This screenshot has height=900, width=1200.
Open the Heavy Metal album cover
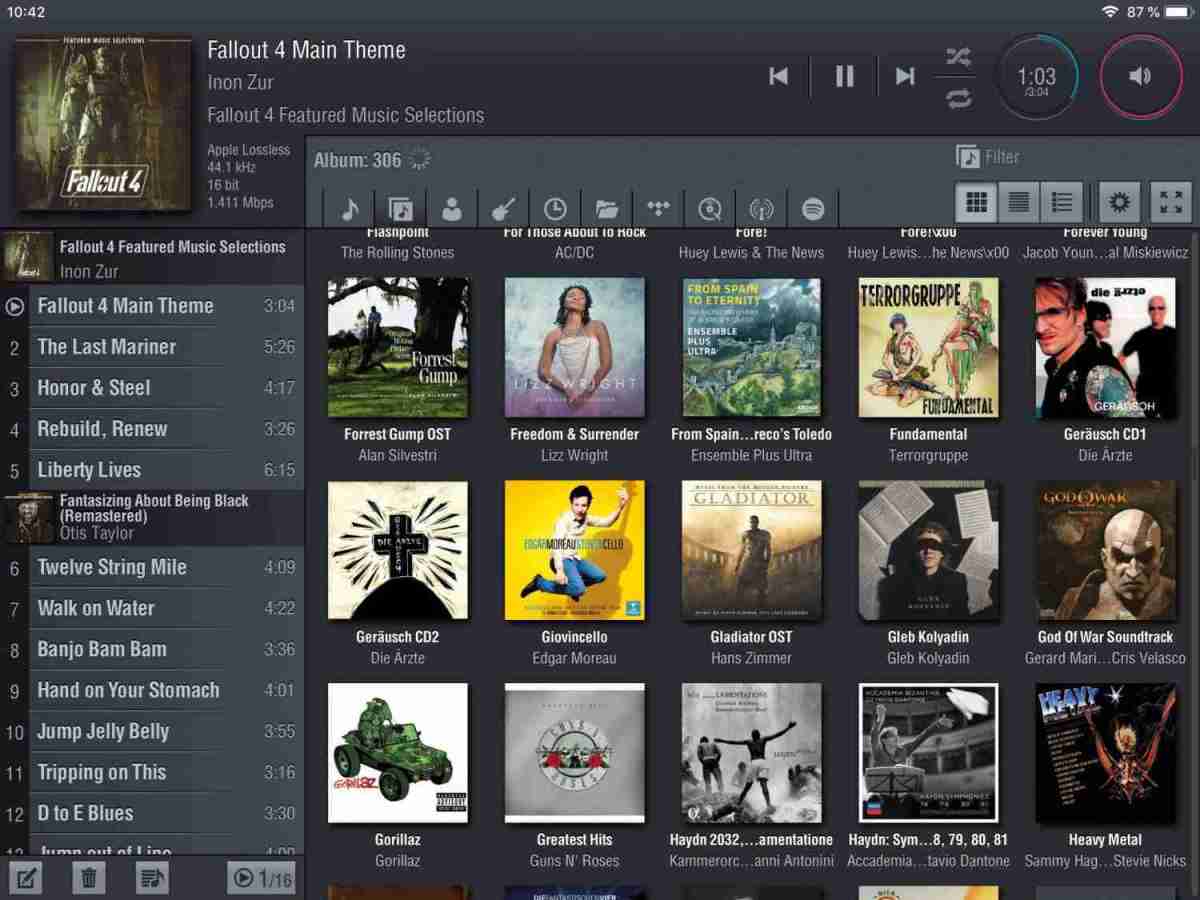(1105, 753)
